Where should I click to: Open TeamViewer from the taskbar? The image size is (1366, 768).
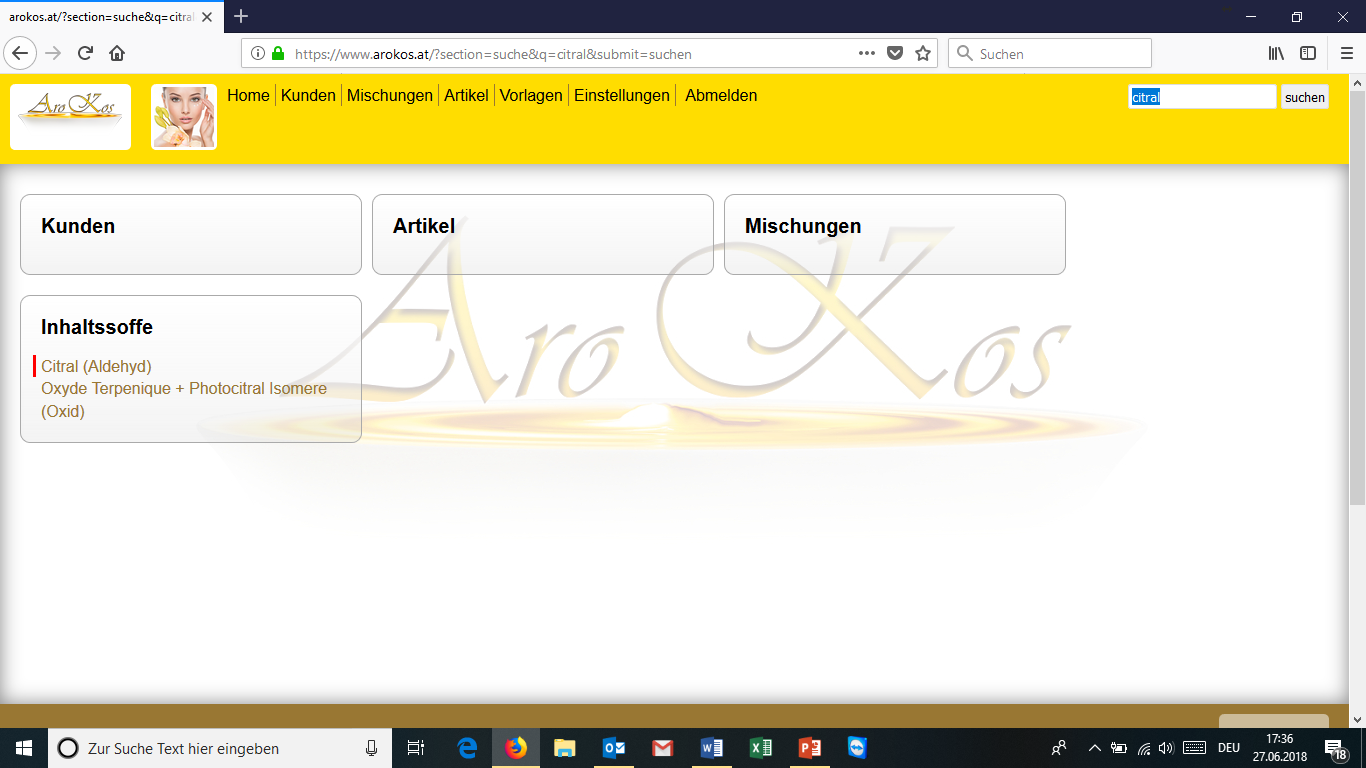tap(857, 748)
